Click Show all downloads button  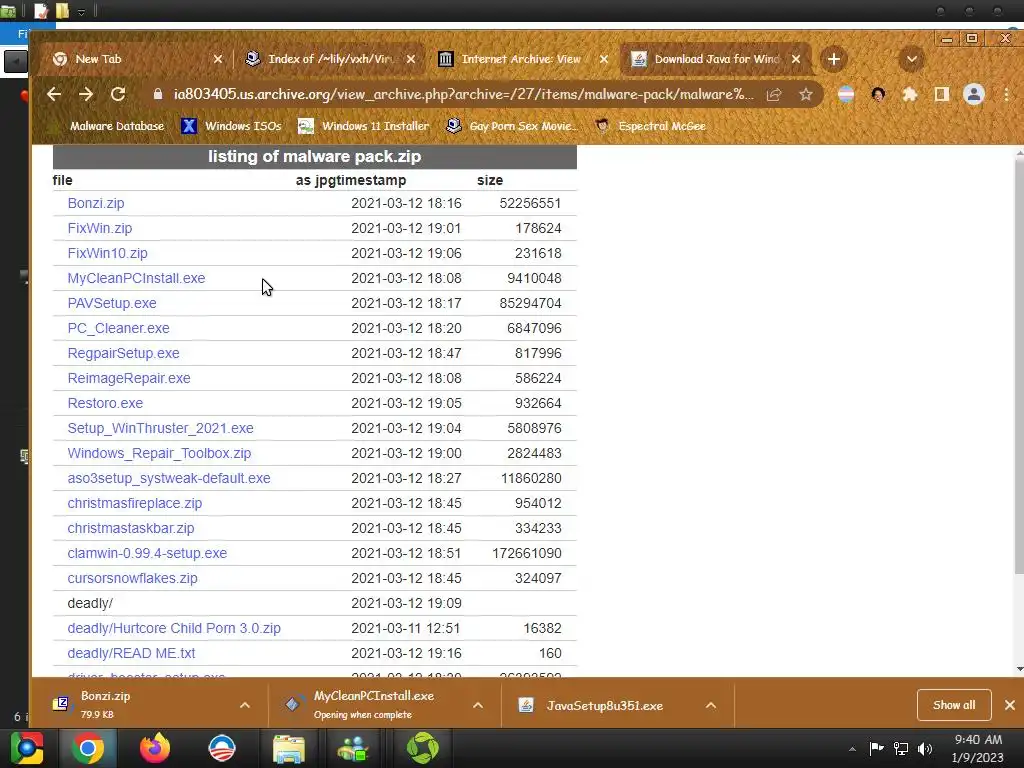pos(954,705)
